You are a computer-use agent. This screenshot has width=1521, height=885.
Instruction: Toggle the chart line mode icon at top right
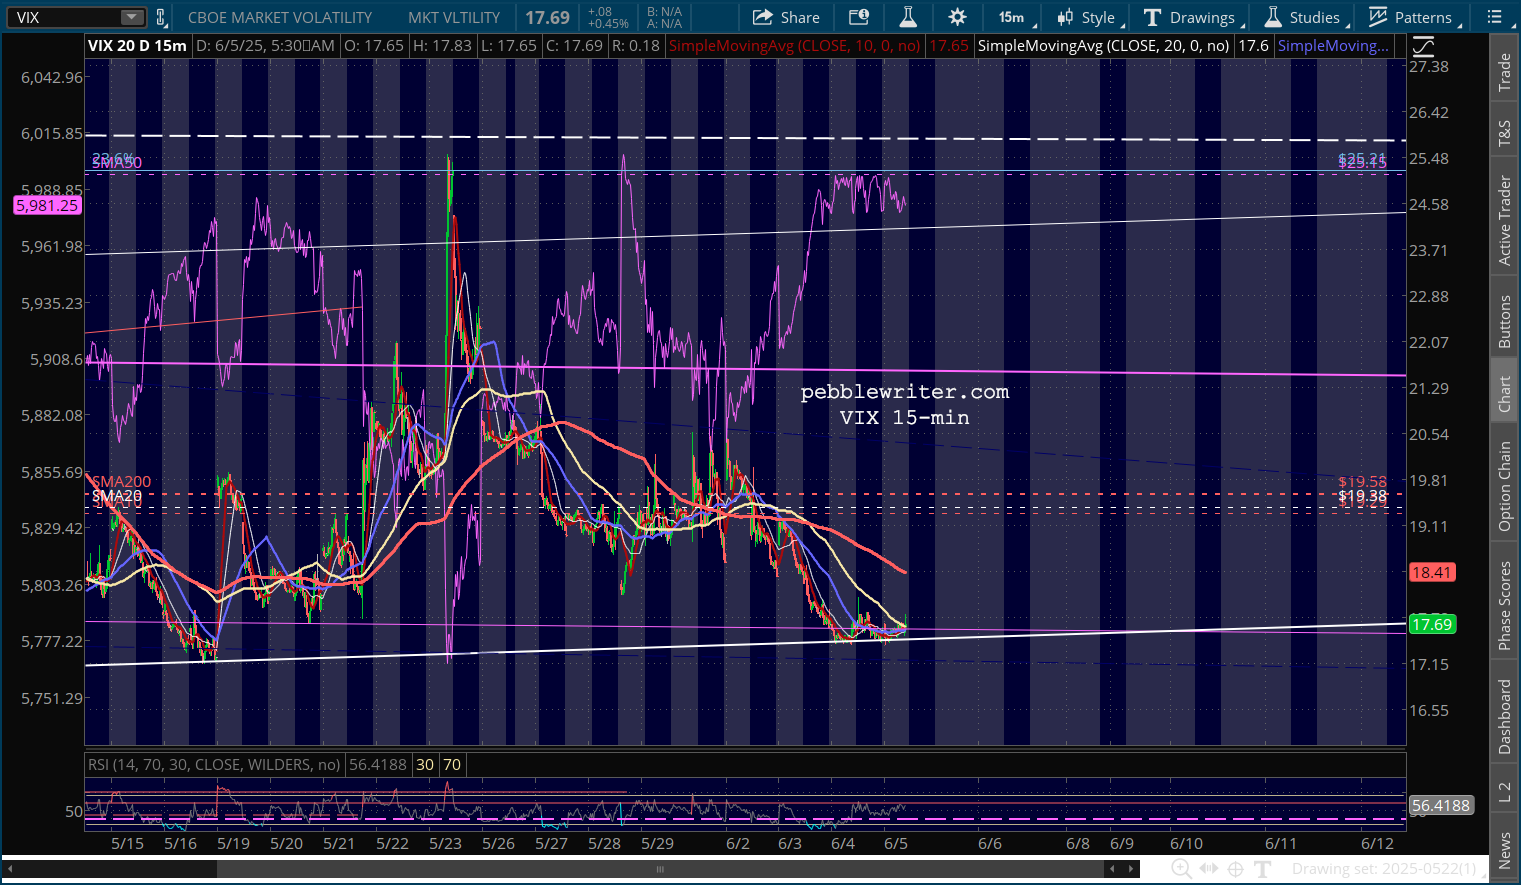(x=1423, y=46)
